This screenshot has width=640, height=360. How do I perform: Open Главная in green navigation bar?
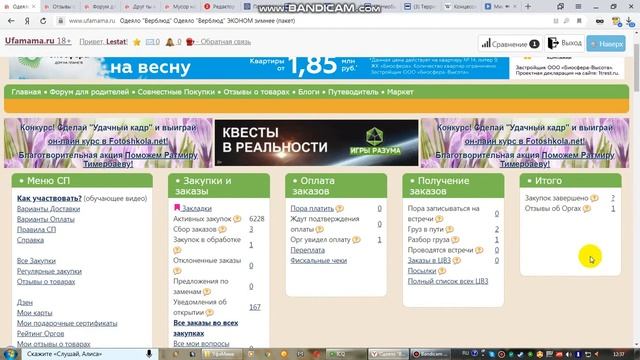[x=26, y=92]
